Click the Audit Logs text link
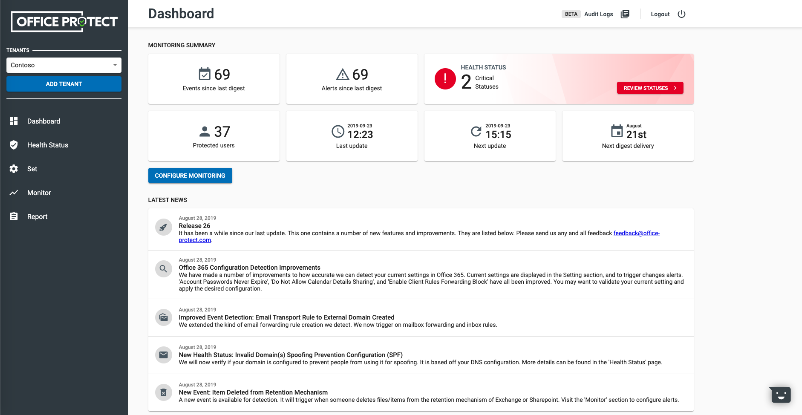 [598, 14]
